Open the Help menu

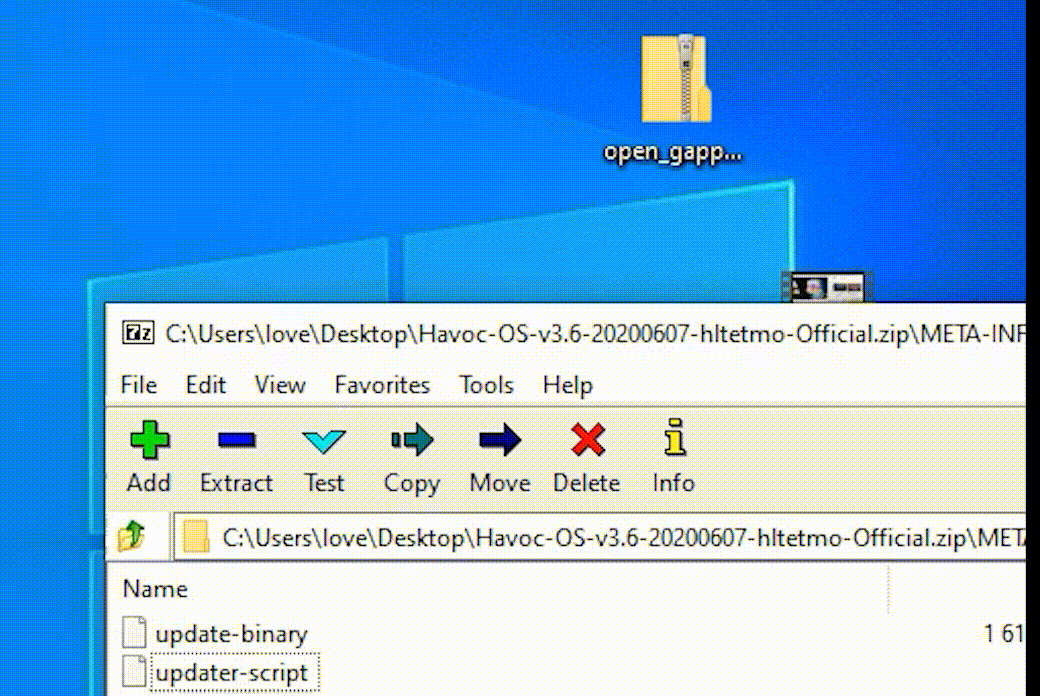point(567,385)
